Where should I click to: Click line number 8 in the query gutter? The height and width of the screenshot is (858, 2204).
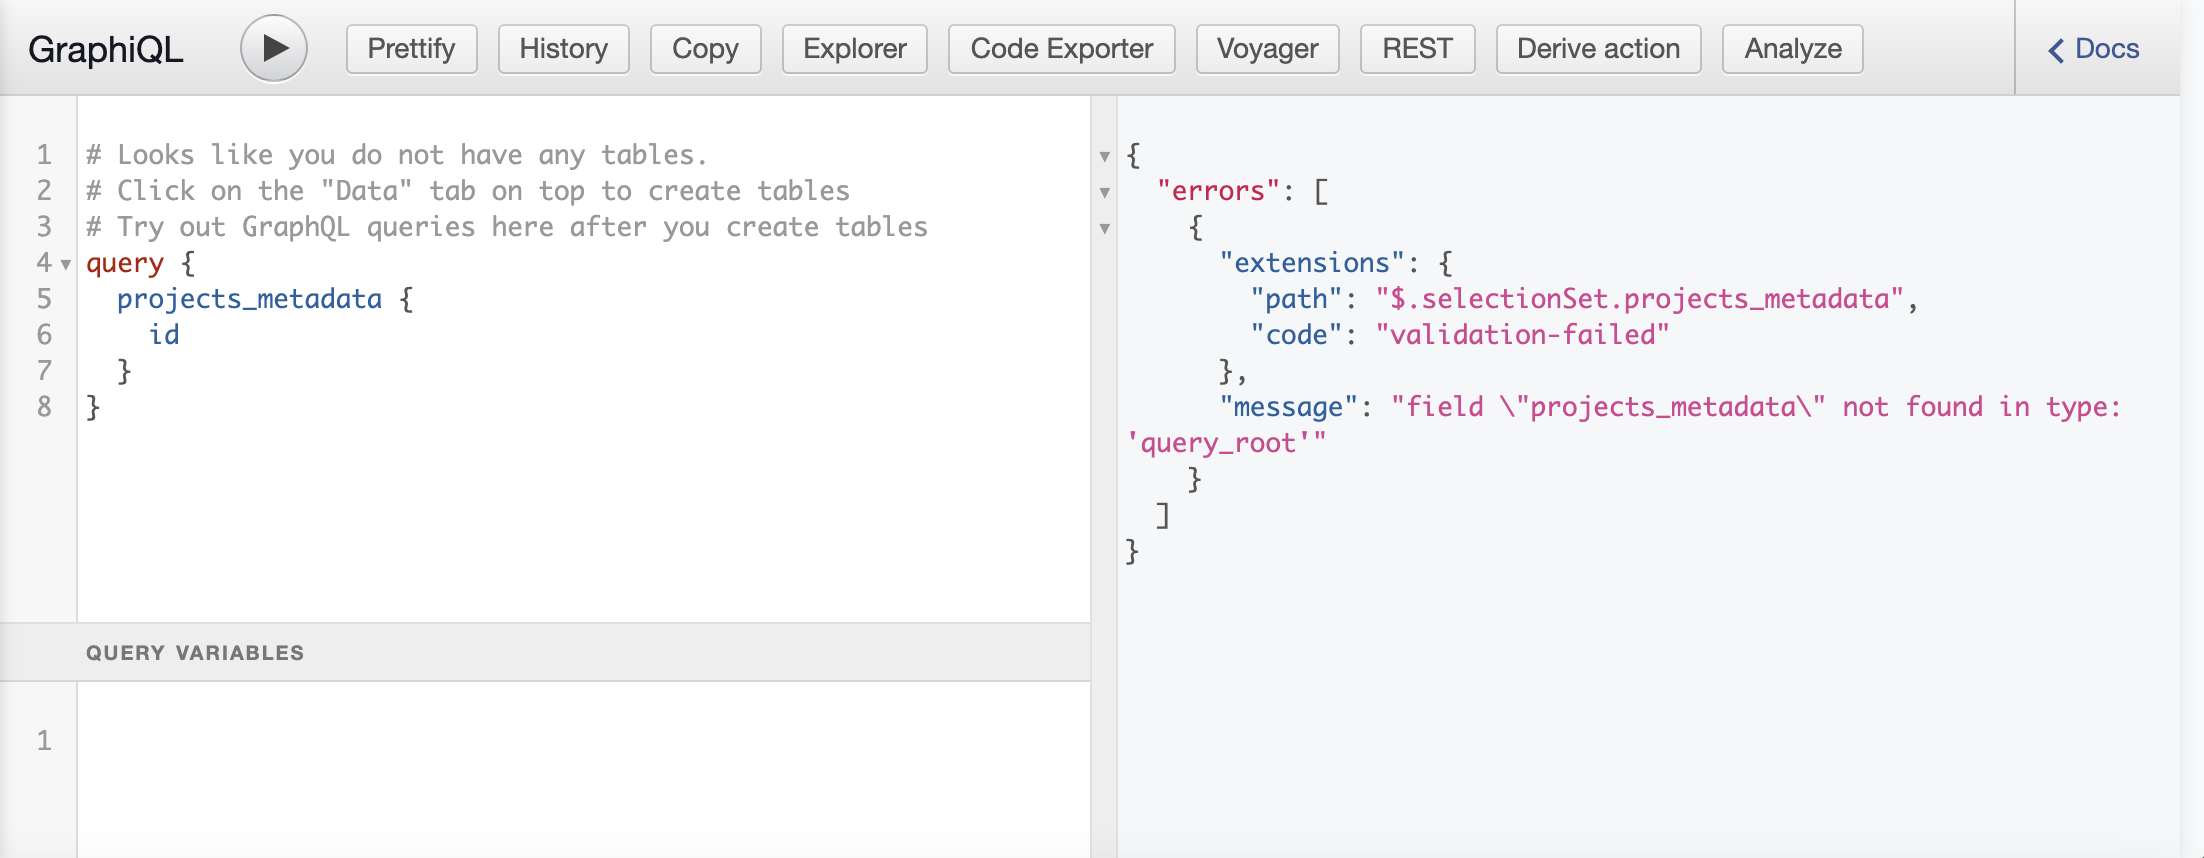(44, 407)
